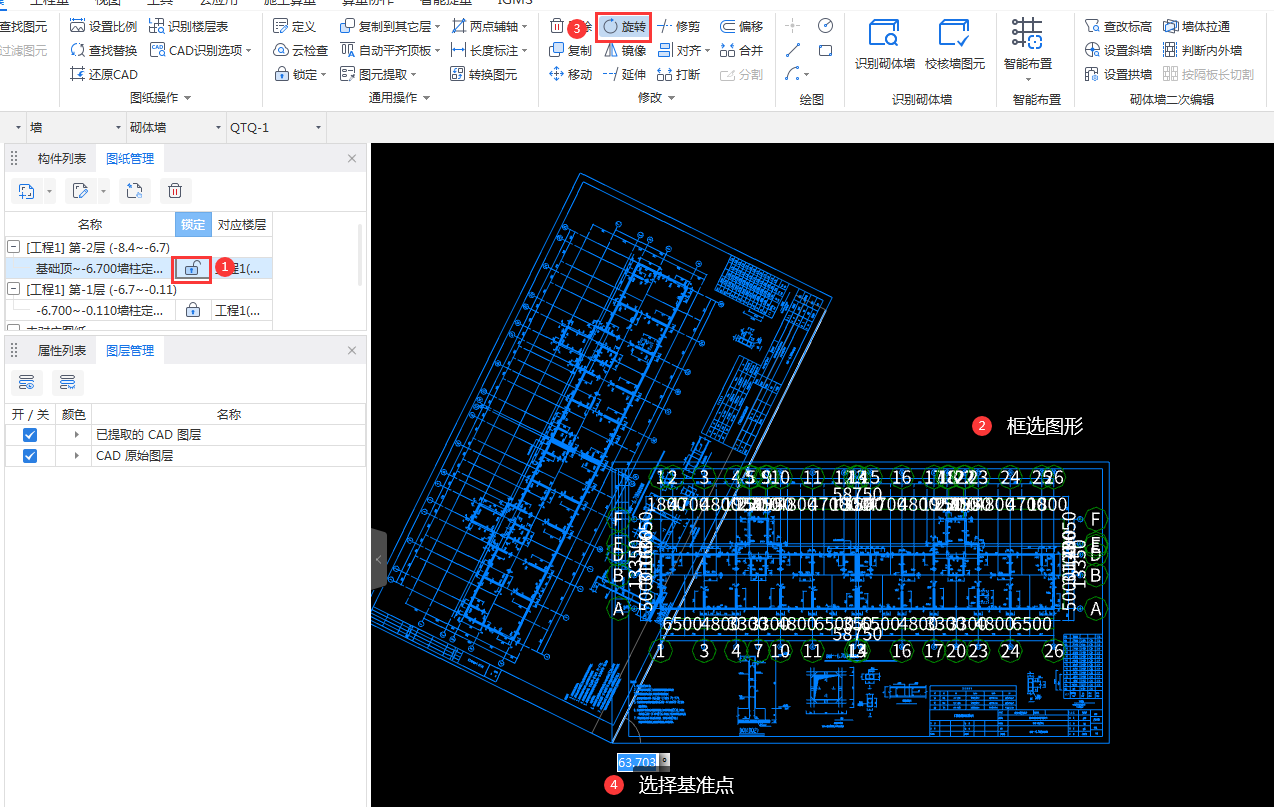1274x807 pixels.
Task: Toggle lock for 基础顶~-6.700墙柱定 drawing
Action: click(x=193, y=268)
